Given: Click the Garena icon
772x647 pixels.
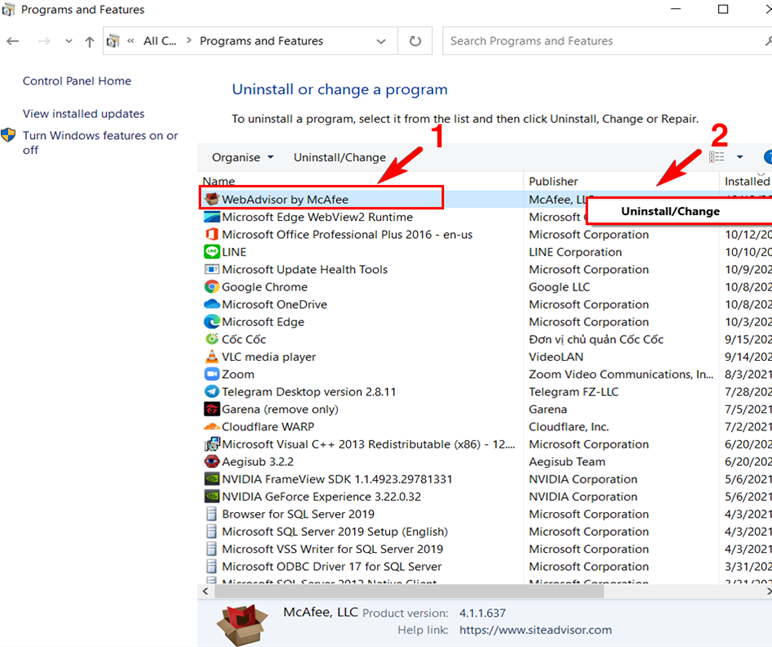Looking at the screenshot, I should [x=212, y=409].
